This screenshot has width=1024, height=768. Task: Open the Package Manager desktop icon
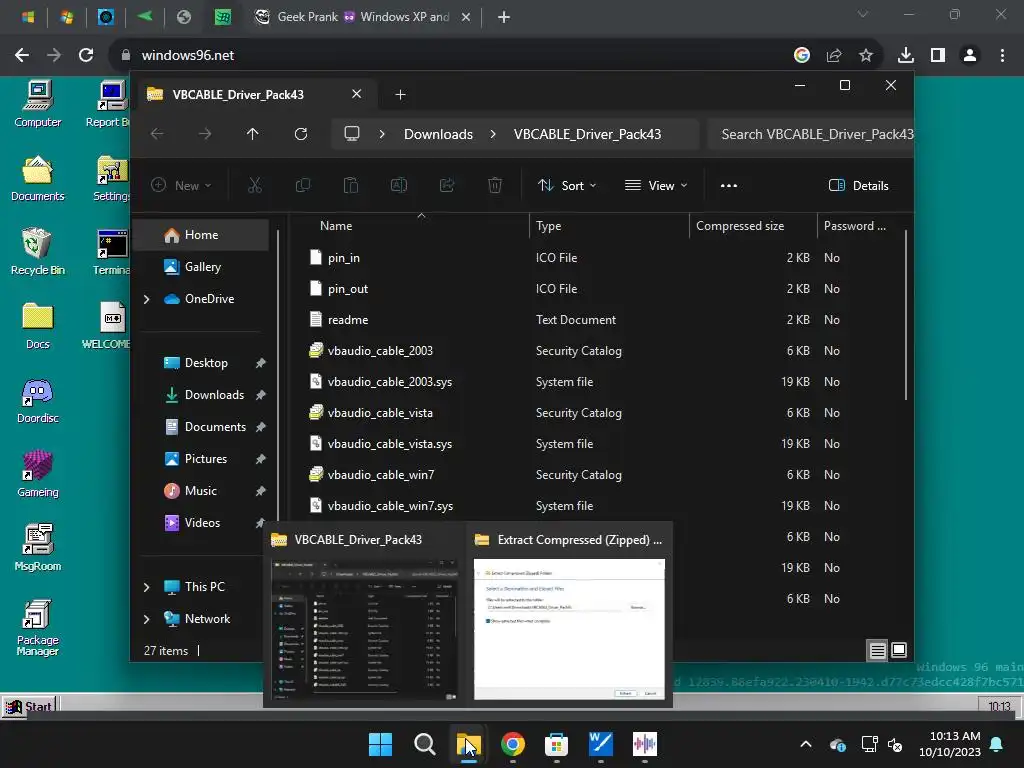(x=37, y=627)
